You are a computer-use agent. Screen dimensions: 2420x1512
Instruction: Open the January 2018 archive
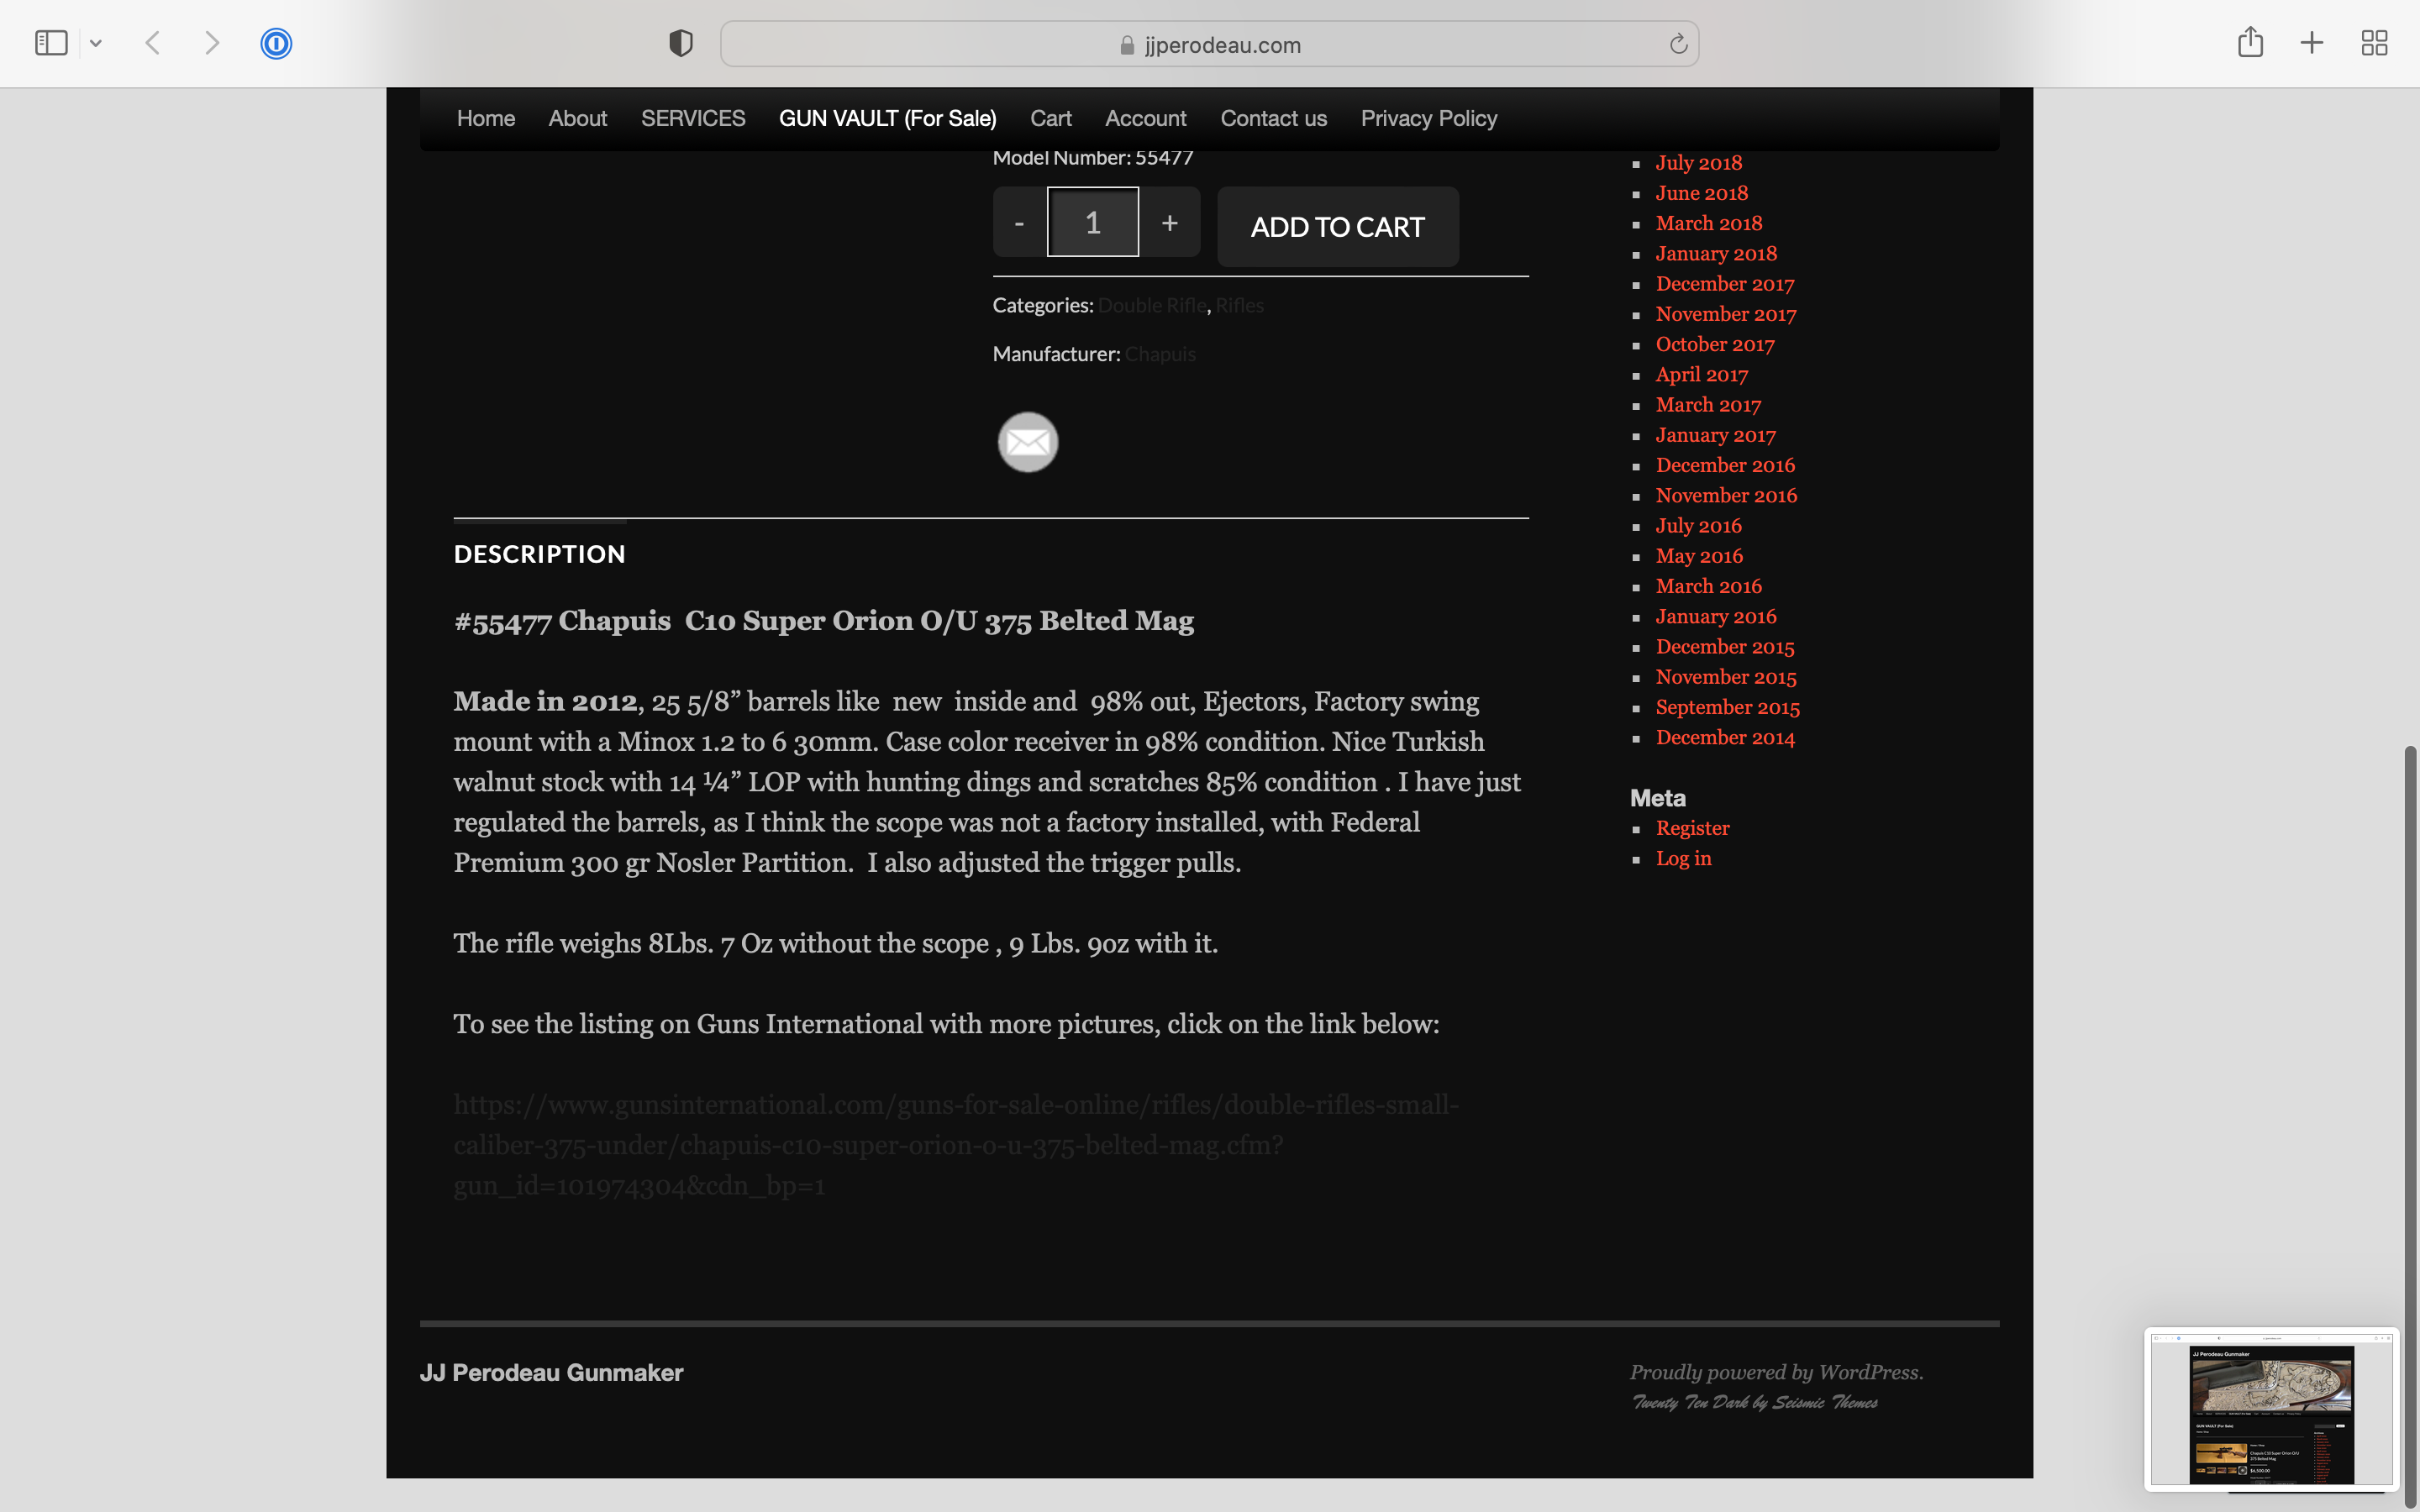(x=1716, y=254)
